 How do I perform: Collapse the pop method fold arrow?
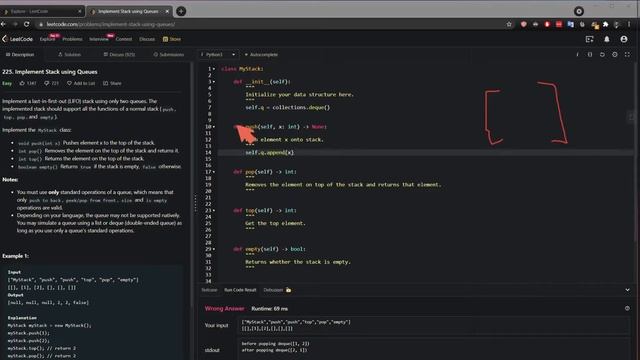coord(214,172)
